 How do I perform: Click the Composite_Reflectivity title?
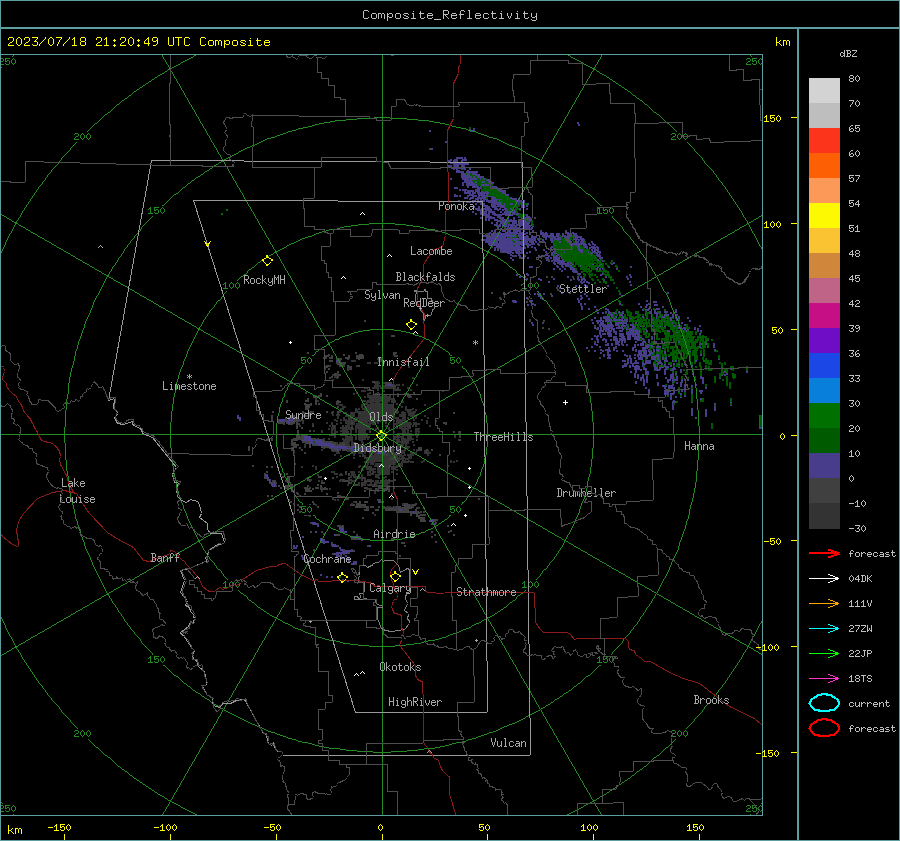pos(450,15)
